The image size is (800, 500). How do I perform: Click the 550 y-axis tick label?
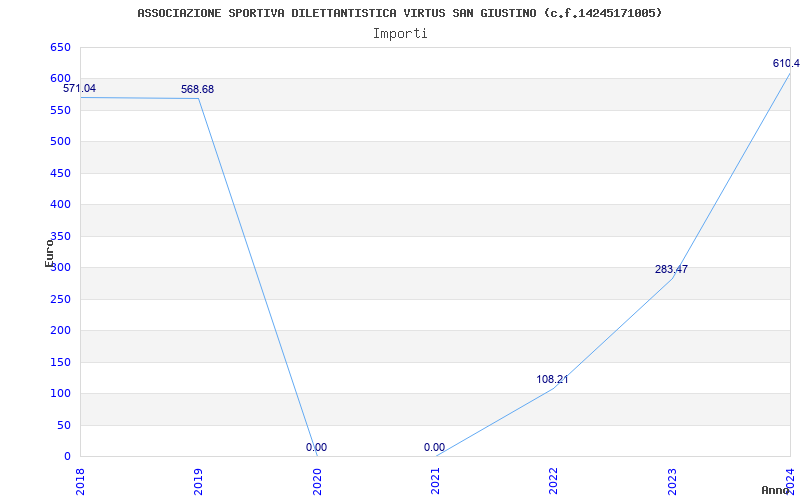tap(60, 110)
